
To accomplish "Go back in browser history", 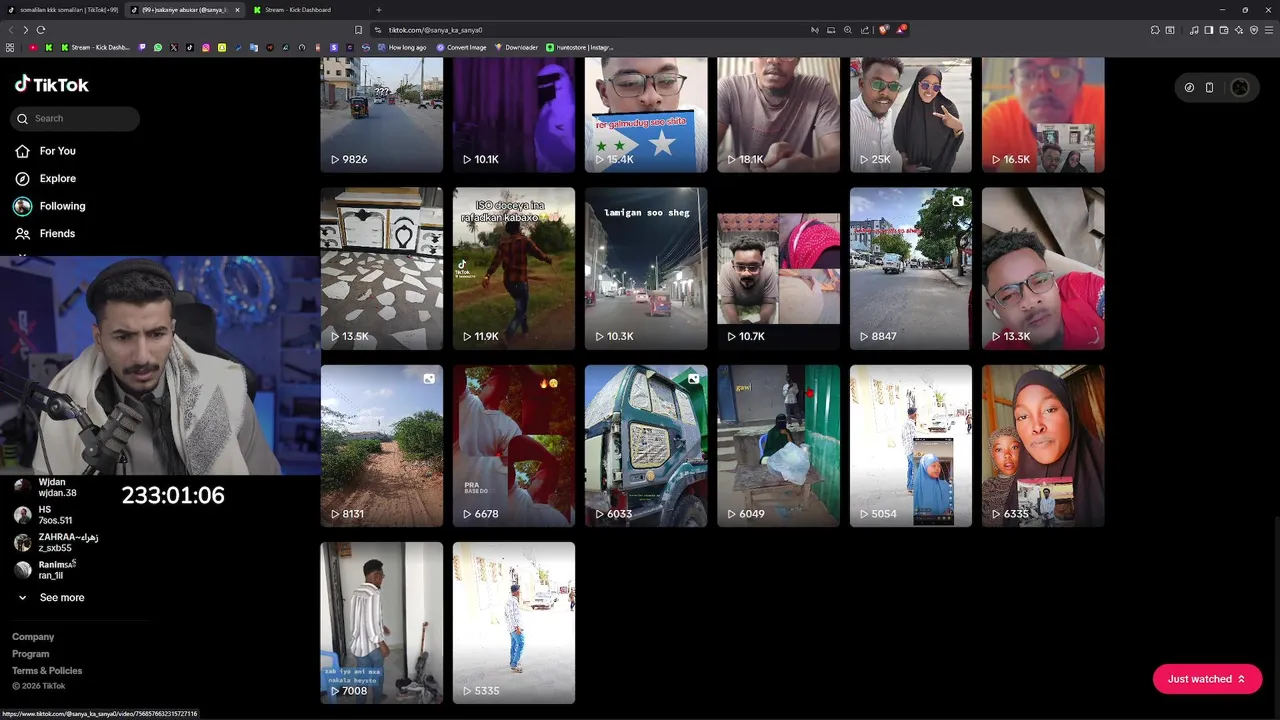I will pyautogui.click(x=11, y=30).
